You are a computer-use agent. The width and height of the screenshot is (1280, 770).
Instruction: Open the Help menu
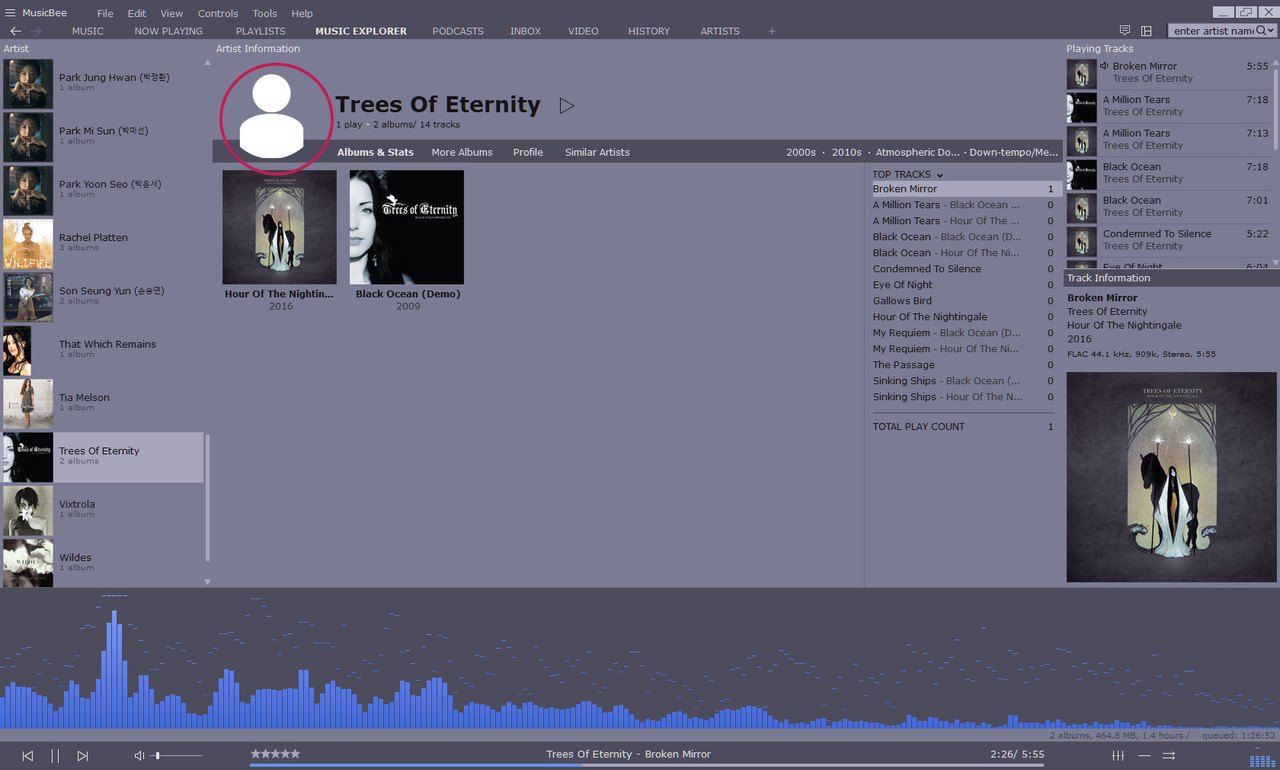(x=302, y=13)
